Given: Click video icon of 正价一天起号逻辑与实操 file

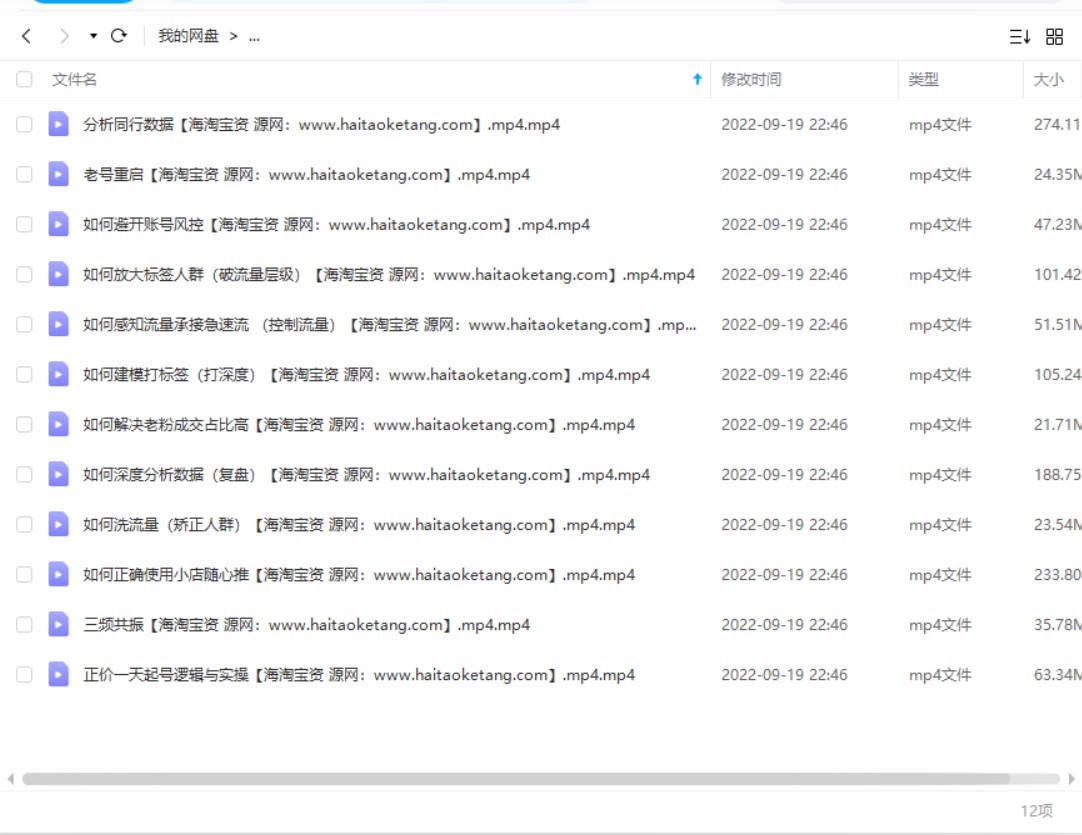Looking at the screenshot, I should 58,675.
